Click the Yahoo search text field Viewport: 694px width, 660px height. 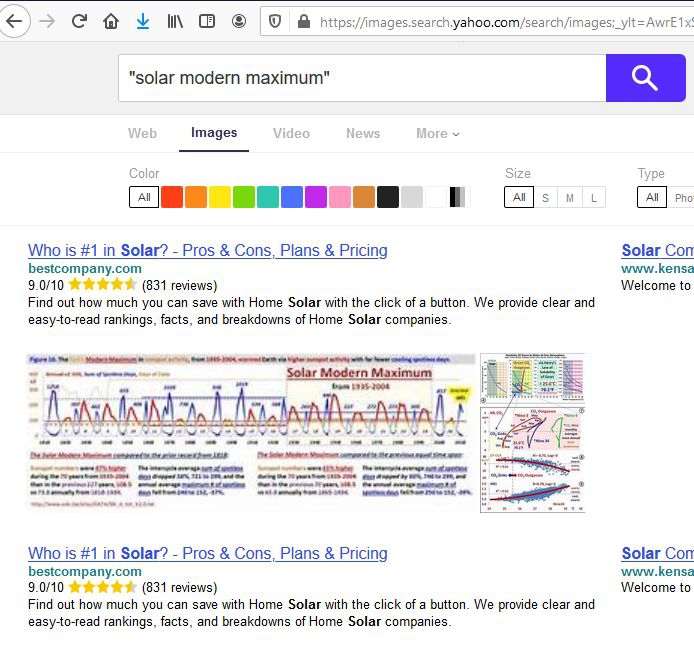pyautogui.click(x=362, y=78)
